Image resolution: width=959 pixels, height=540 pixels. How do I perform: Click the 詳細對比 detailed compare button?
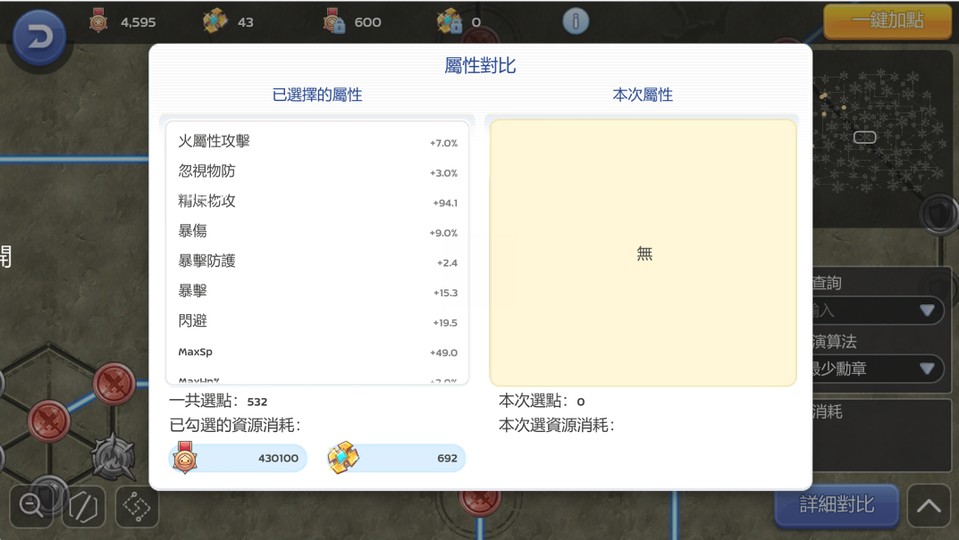click(837, 505)
